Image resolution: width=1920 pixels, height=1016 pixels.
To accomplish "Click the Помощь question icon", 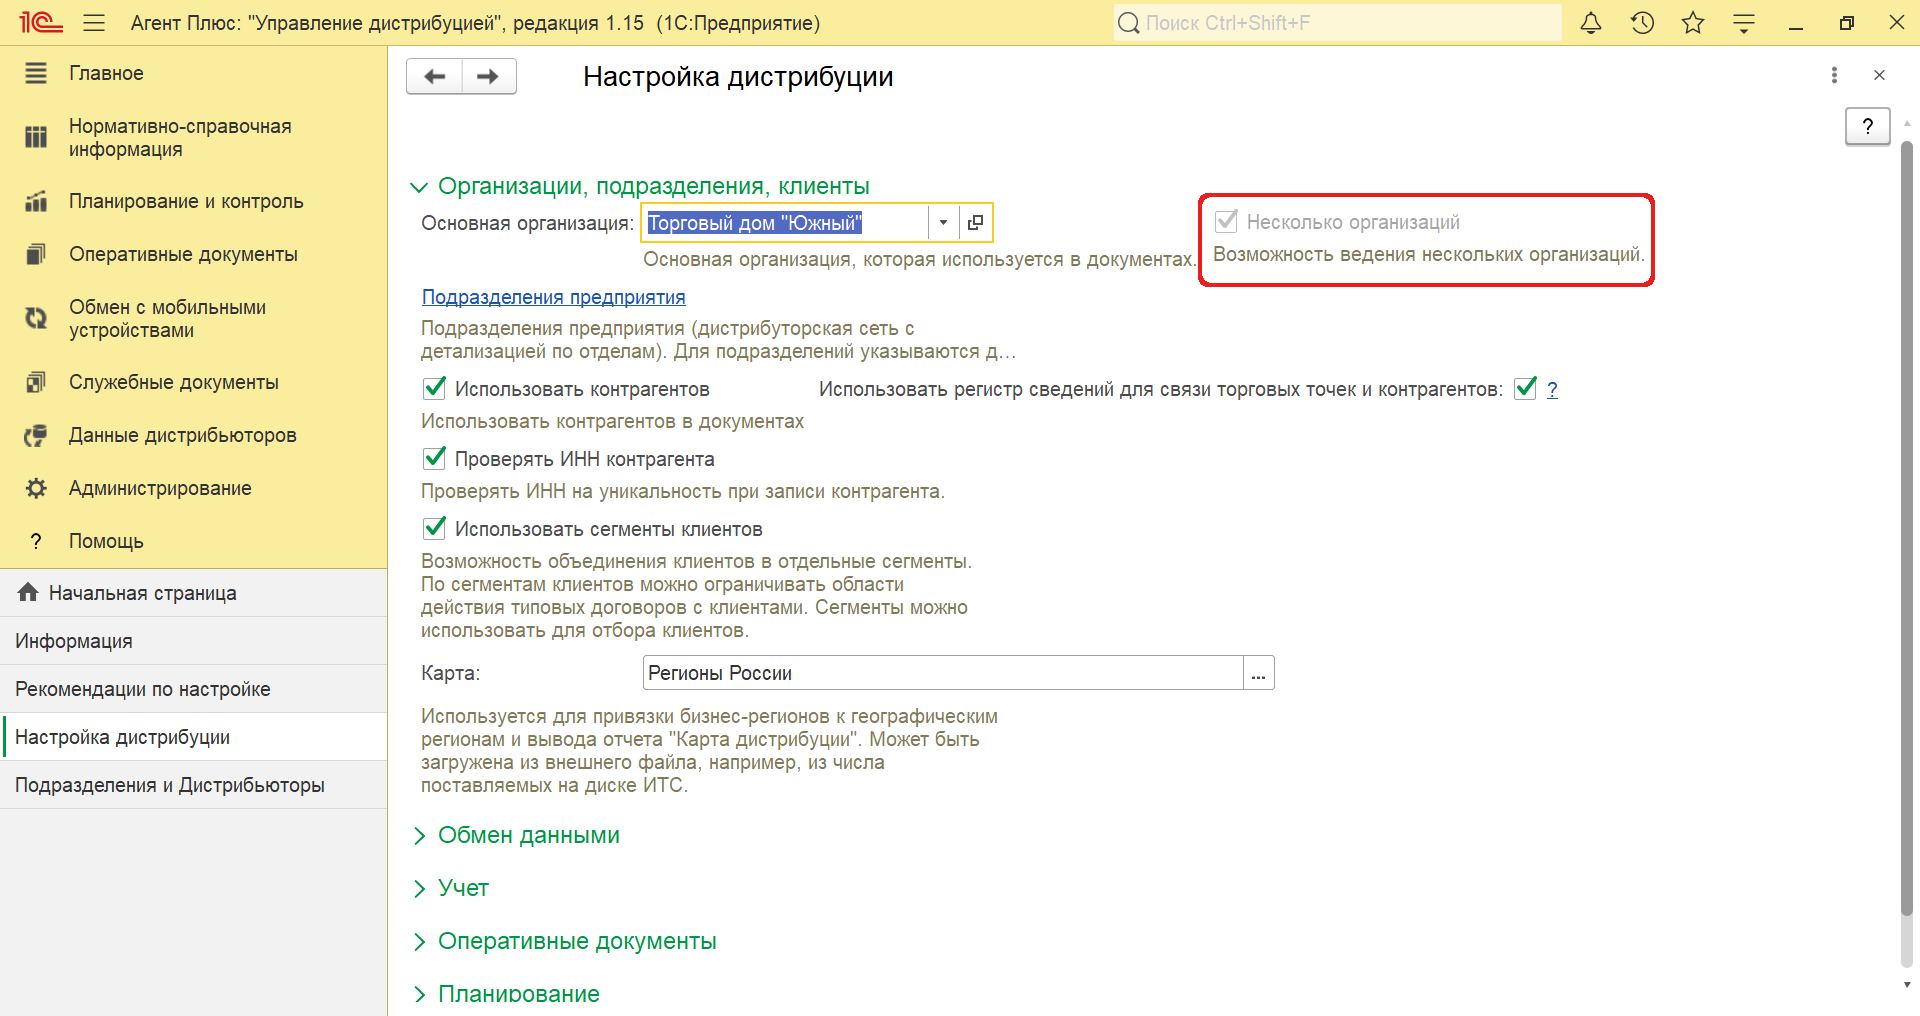I will click(36, 541).
